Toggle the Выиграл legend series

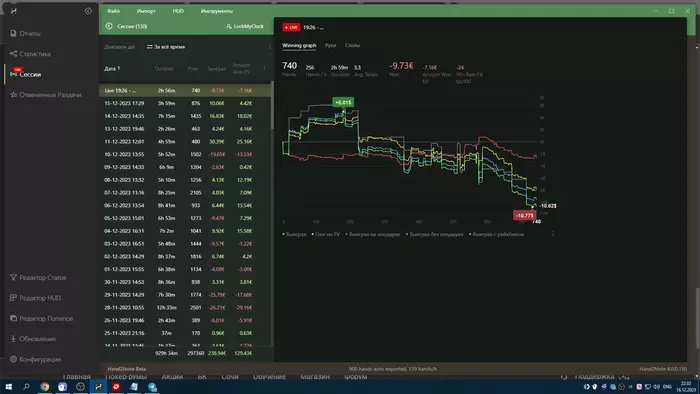[x=295, y=234]
